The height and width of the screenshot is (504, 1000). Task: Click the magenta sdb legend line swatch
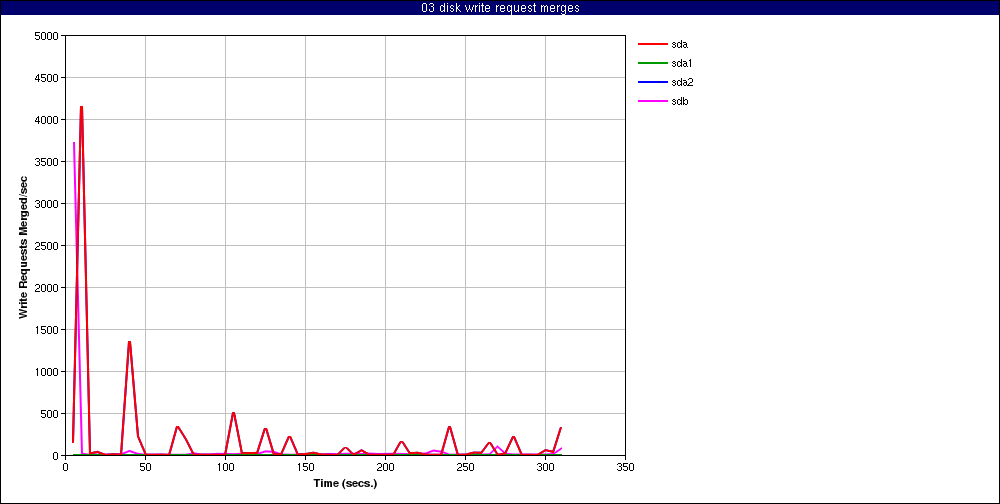point(652,101)
